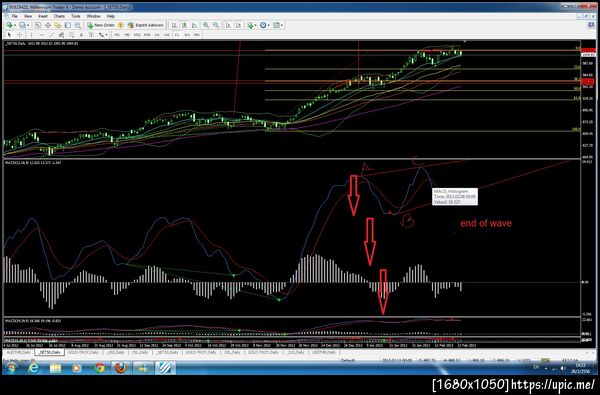
Task: Switch to the D1 timeframe
Action: (177, 35)
